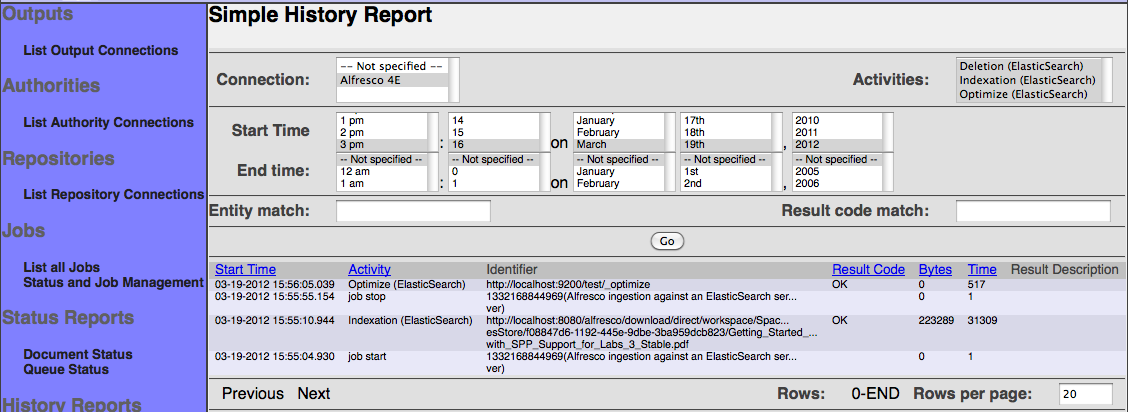Select Alfresco 4E in Connection list
The height and width of the screenshot is (412, 1128).
point(390,80)
